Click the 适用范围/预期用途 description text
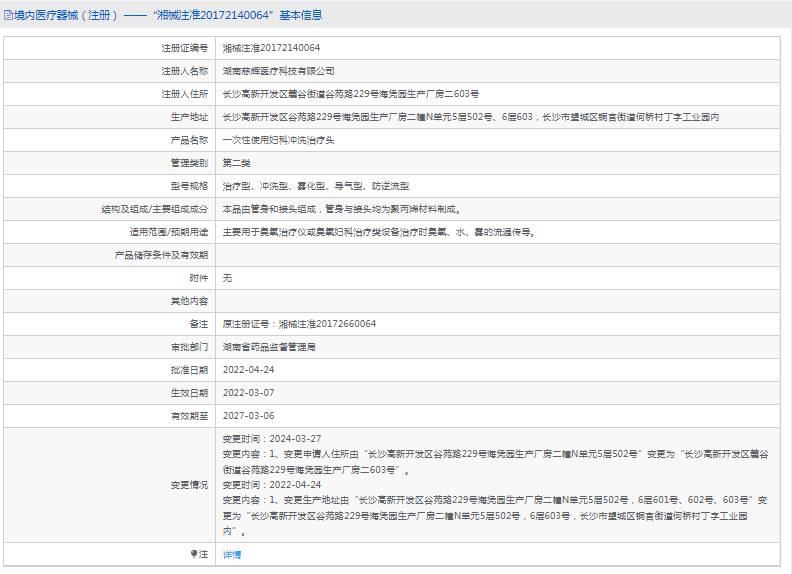Viewport: 792px width, 574px height. (379, 232)
